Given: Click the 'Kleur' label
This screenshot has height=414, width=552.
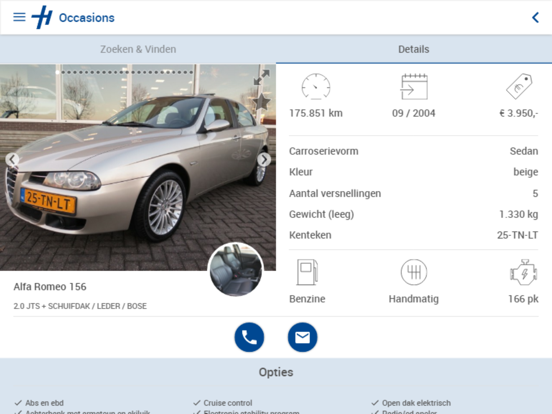Looking at the screenshot, I should [301, 172].
